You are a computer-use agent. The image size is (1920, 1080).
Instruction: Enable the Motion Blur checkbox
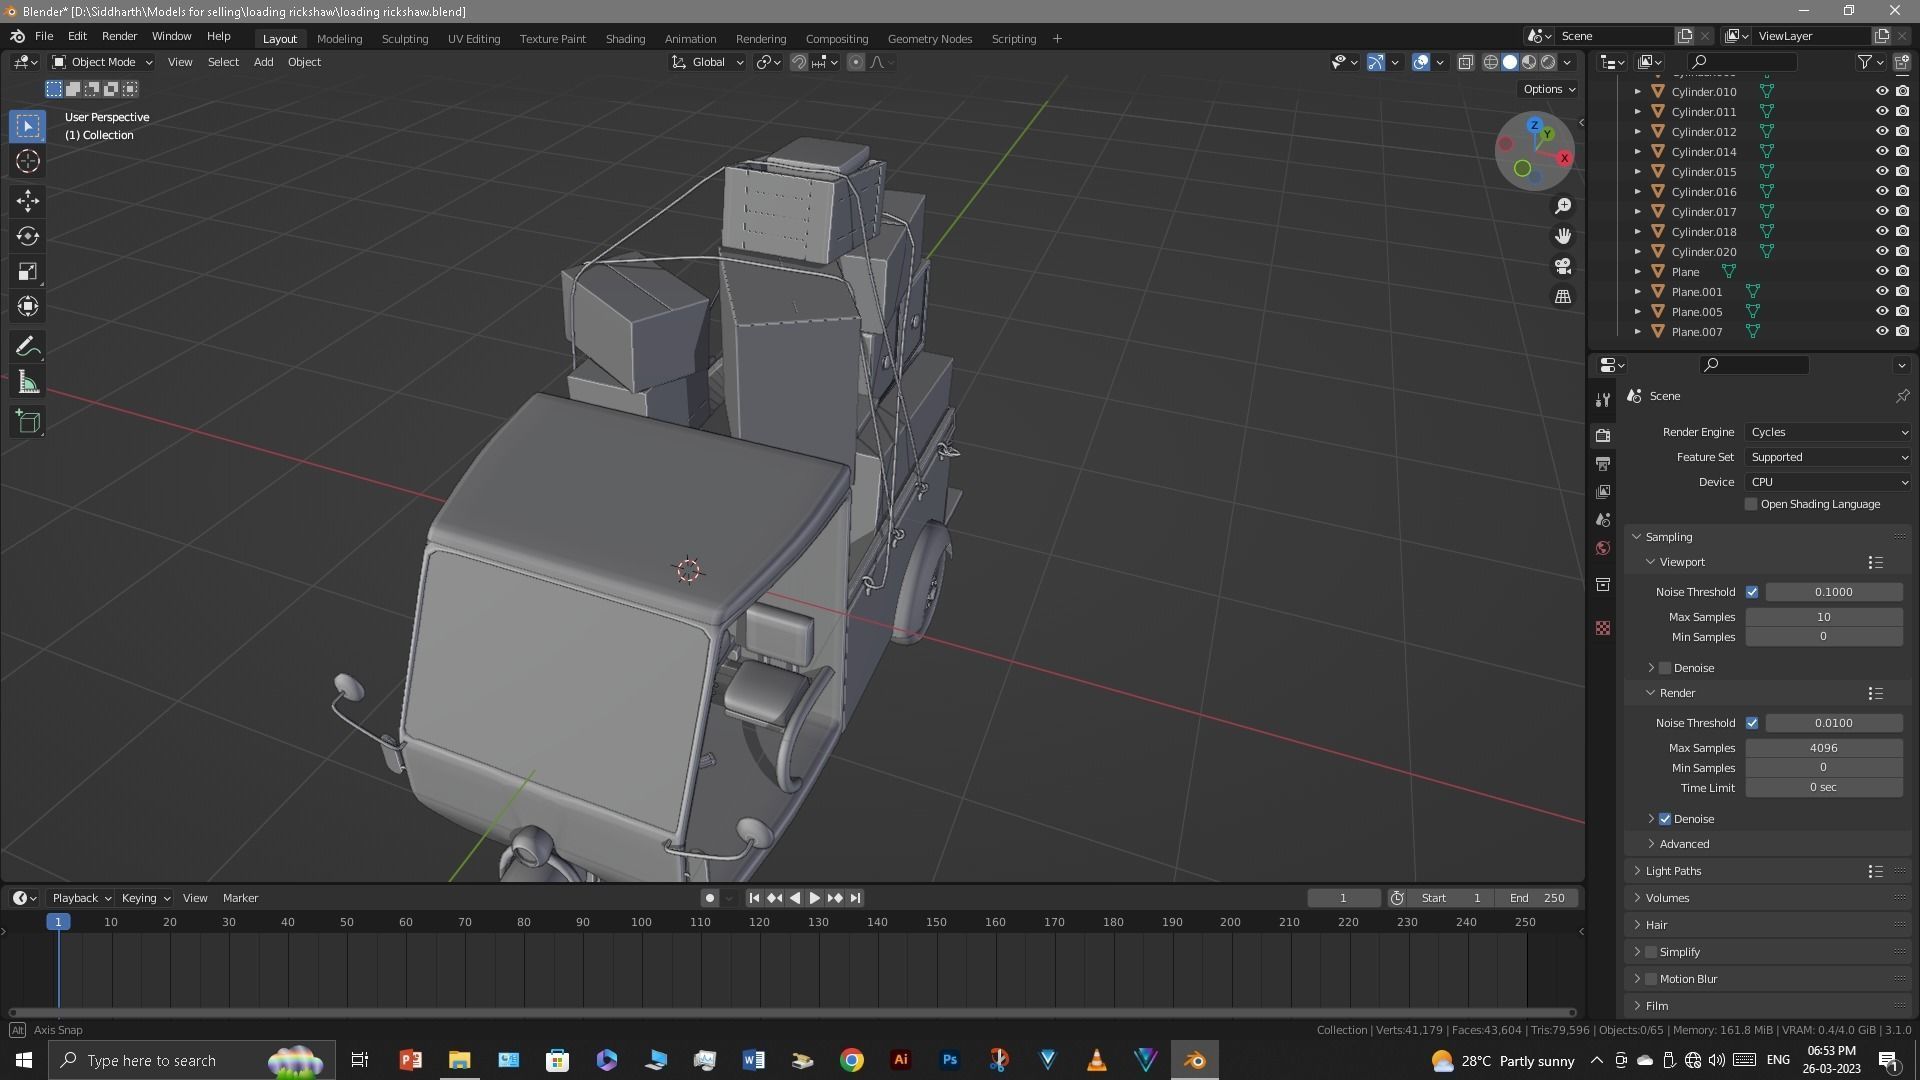click(x=1651, y=979)
